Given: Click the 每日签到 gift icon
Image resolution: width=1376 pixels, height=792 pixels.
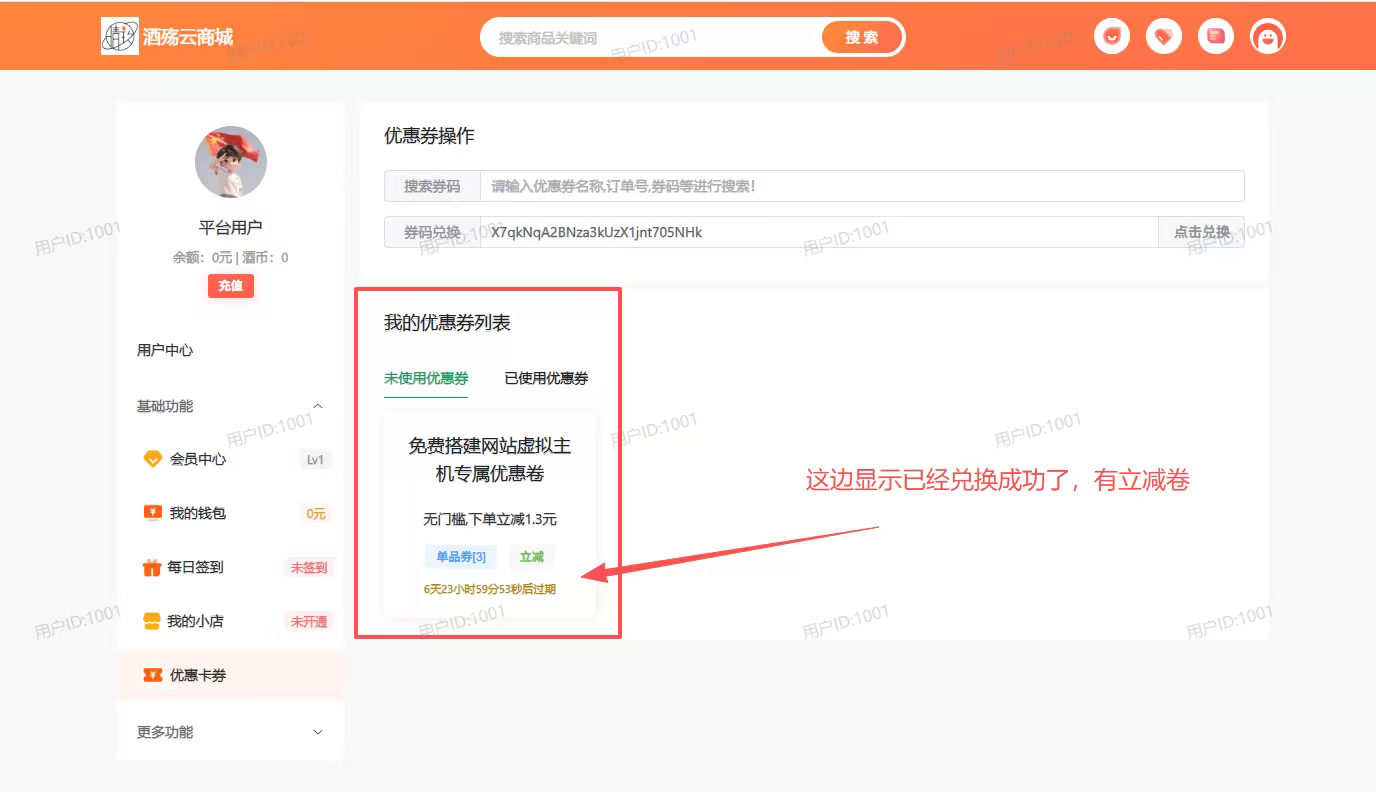Looking at the screenshot, I should (x=152, y=567).
